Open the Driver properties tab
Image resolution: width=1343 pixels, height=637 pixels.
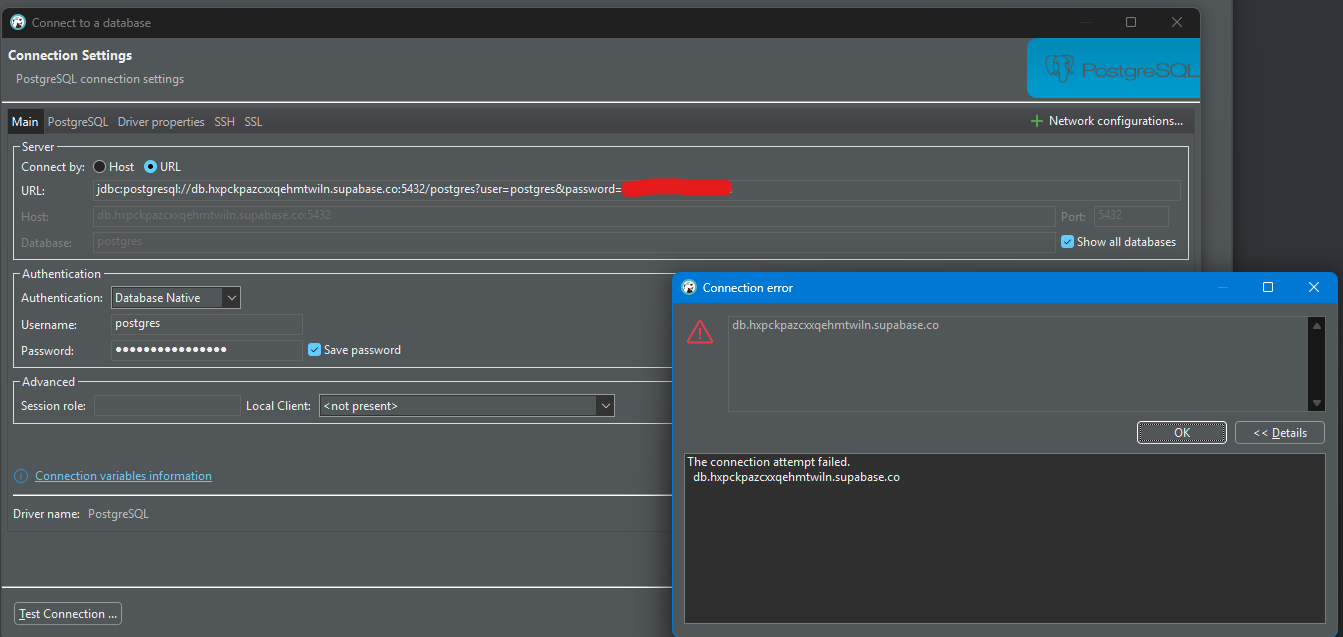pyautogui.click(x=161, y=122)
